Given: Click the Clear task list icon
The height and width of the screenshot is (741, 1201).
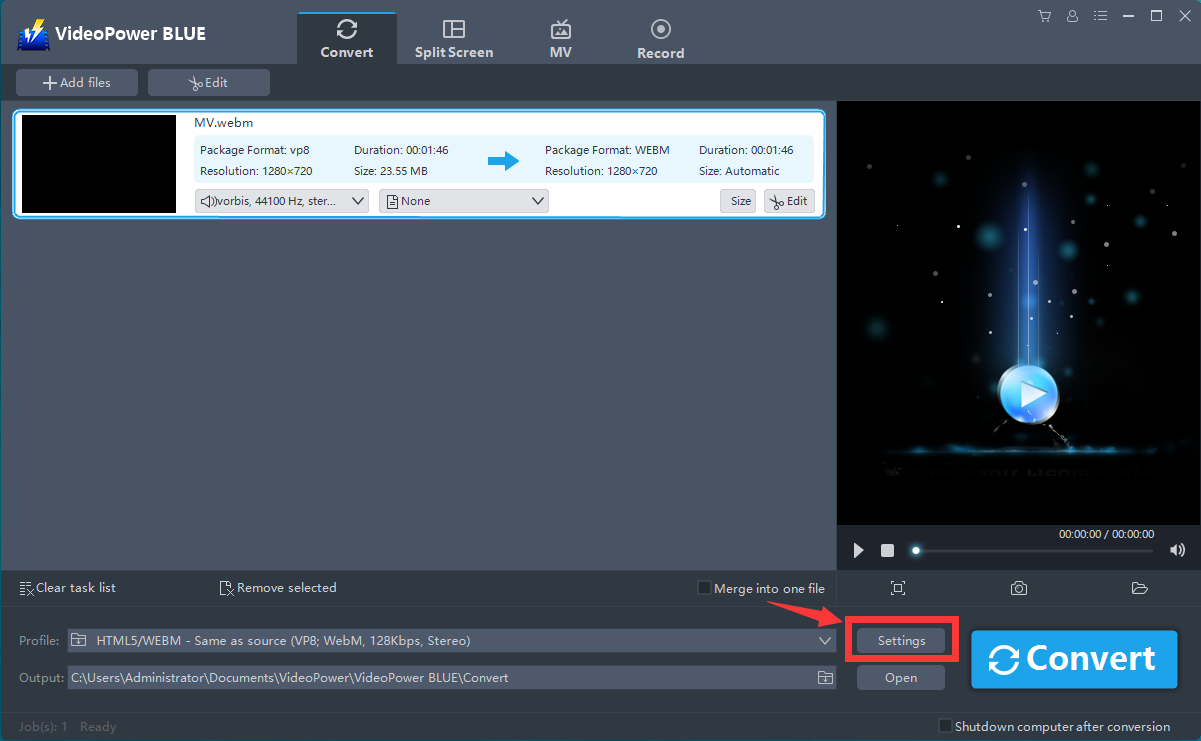Looking at the screenshot, I should tap(27, 587).
